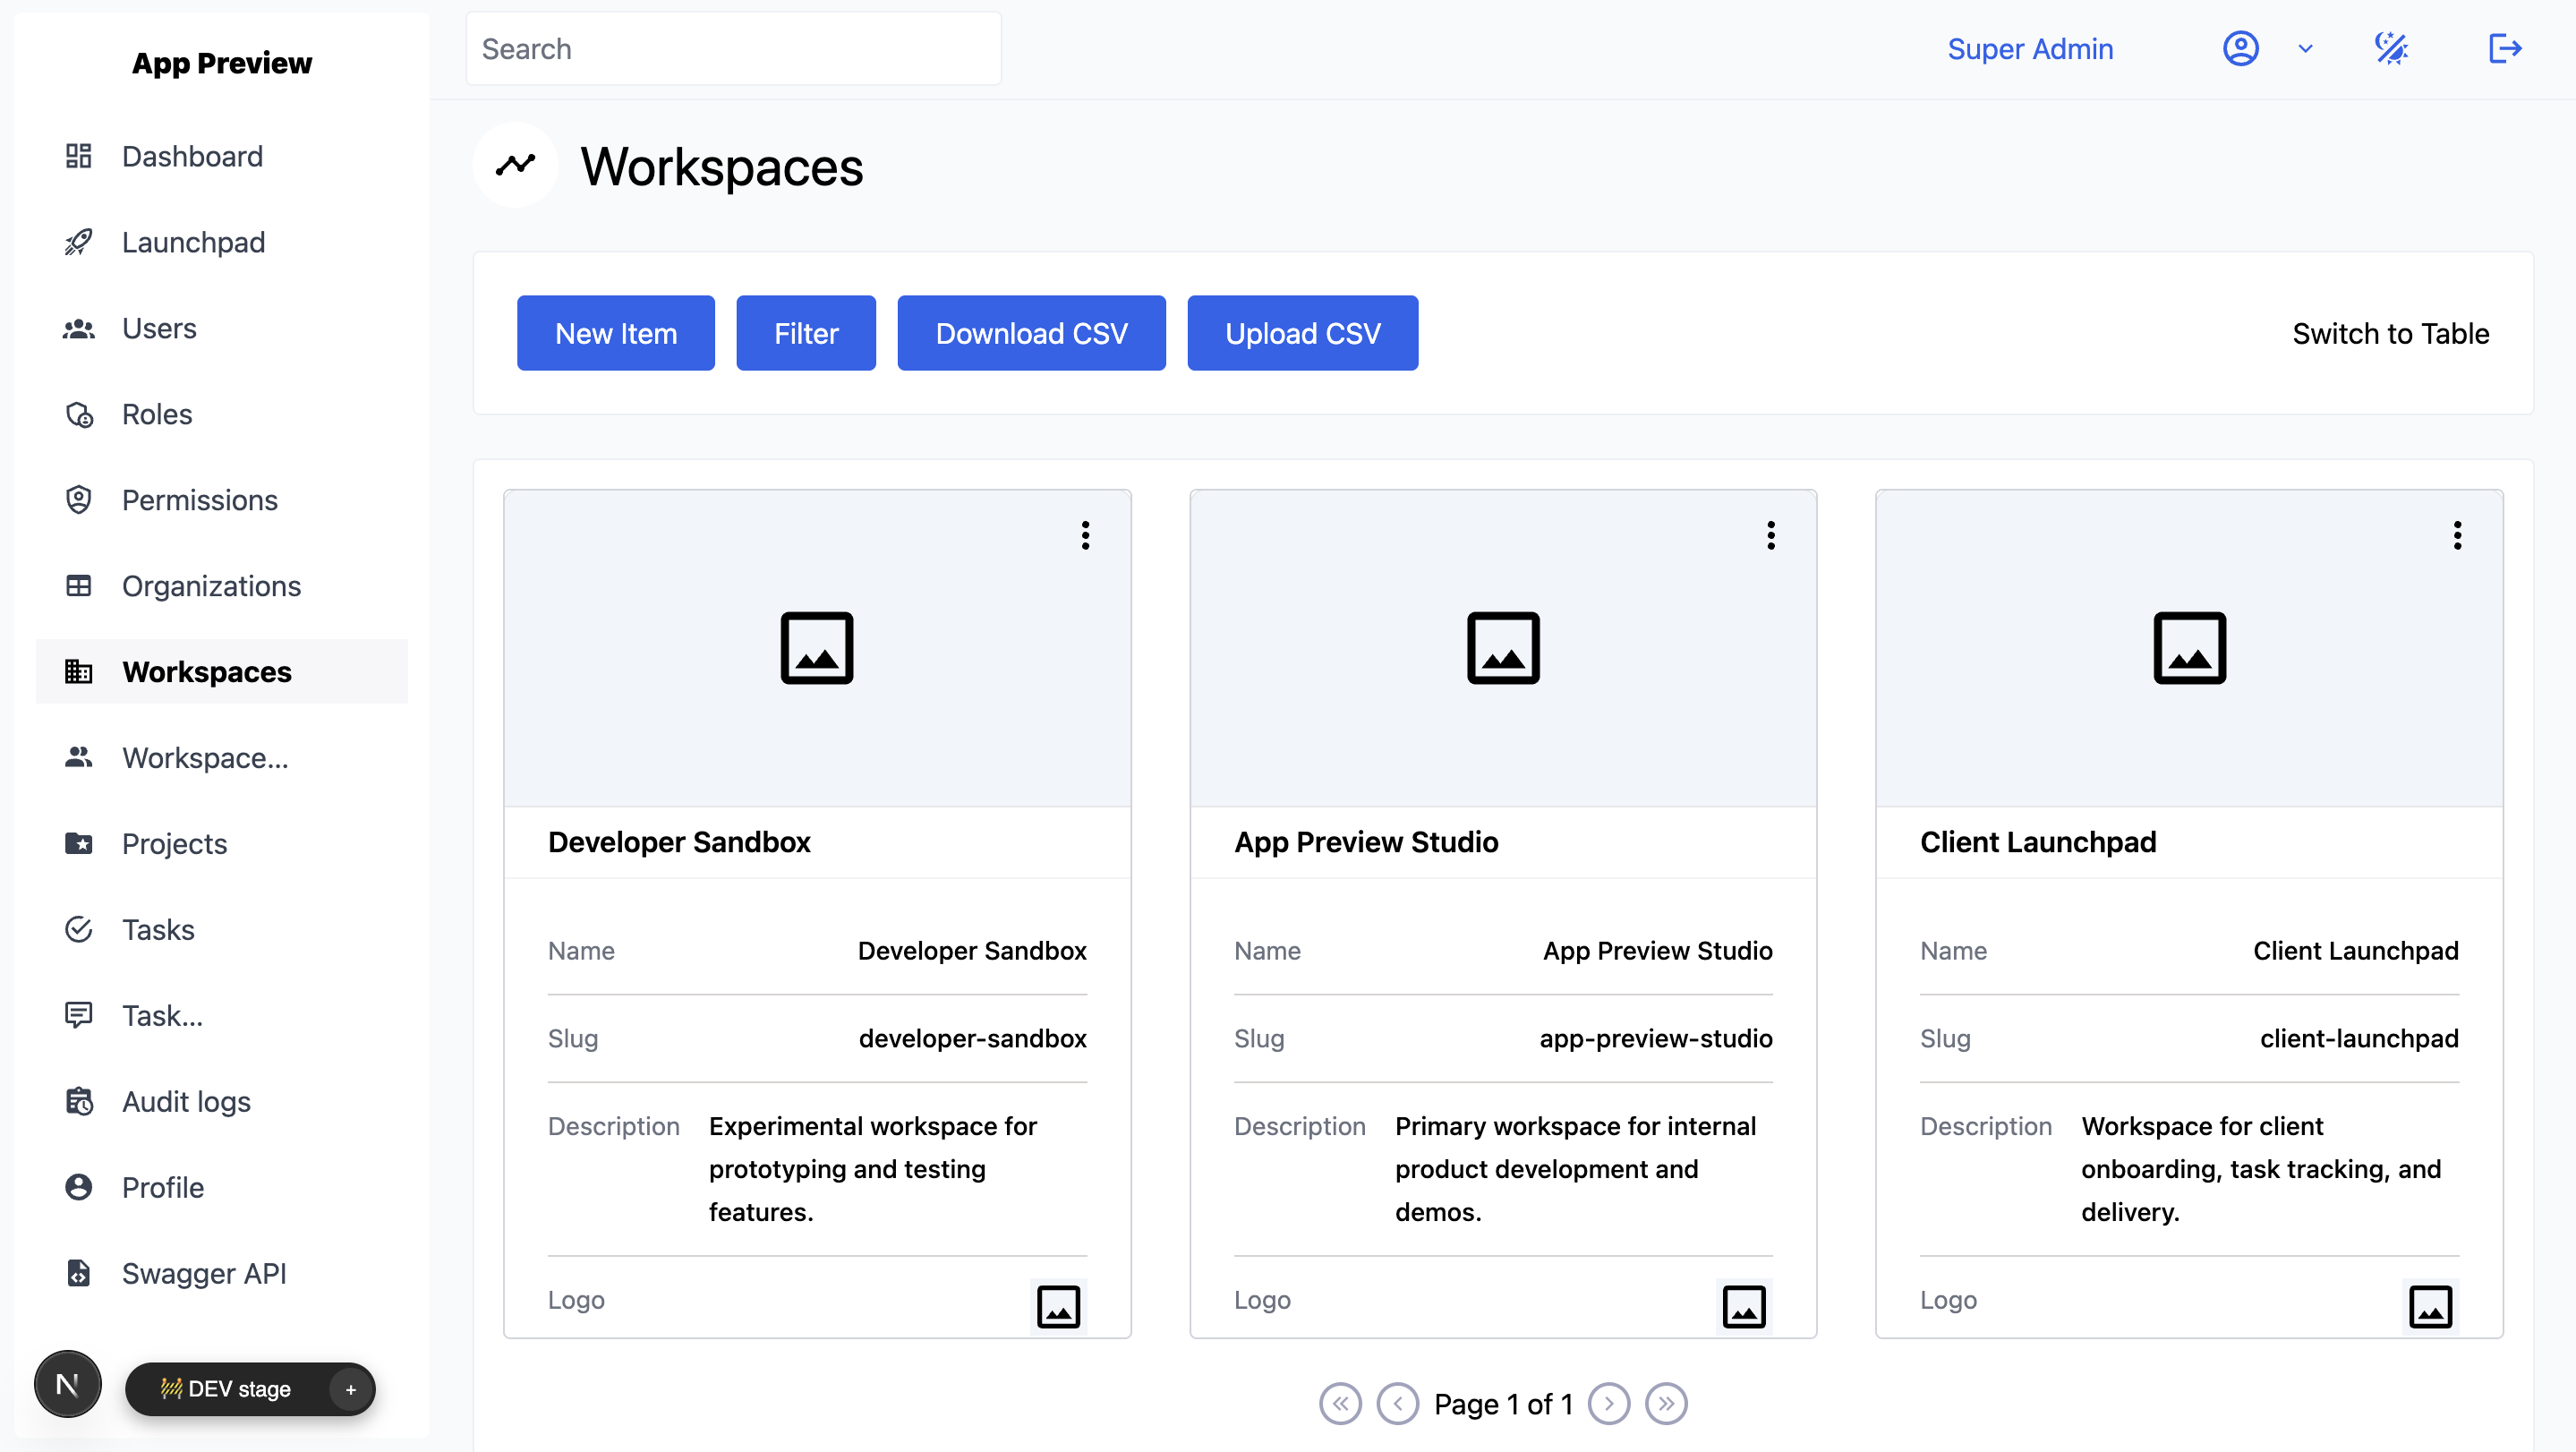Go to last page pagination button
The image size is (2576, 1452).
click(1667, 1404)
